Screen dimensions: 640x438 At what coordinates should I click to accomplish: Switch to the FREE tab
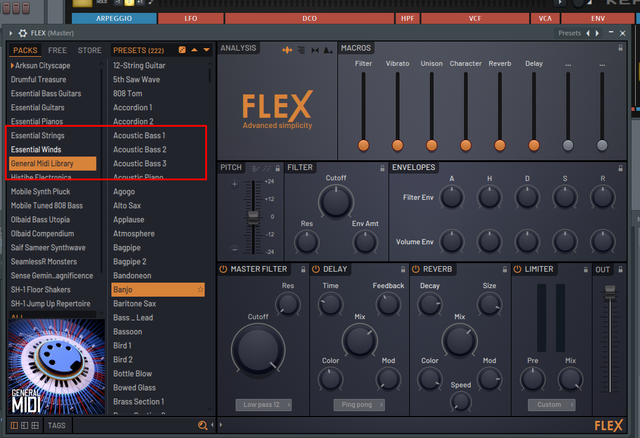coord(57,50)
